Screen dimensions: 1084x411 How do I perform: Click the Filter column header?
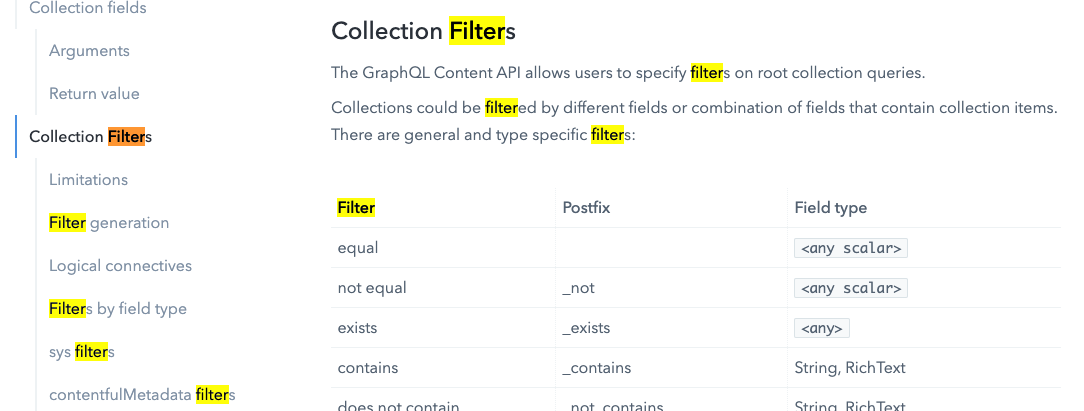tap(356, 208)
